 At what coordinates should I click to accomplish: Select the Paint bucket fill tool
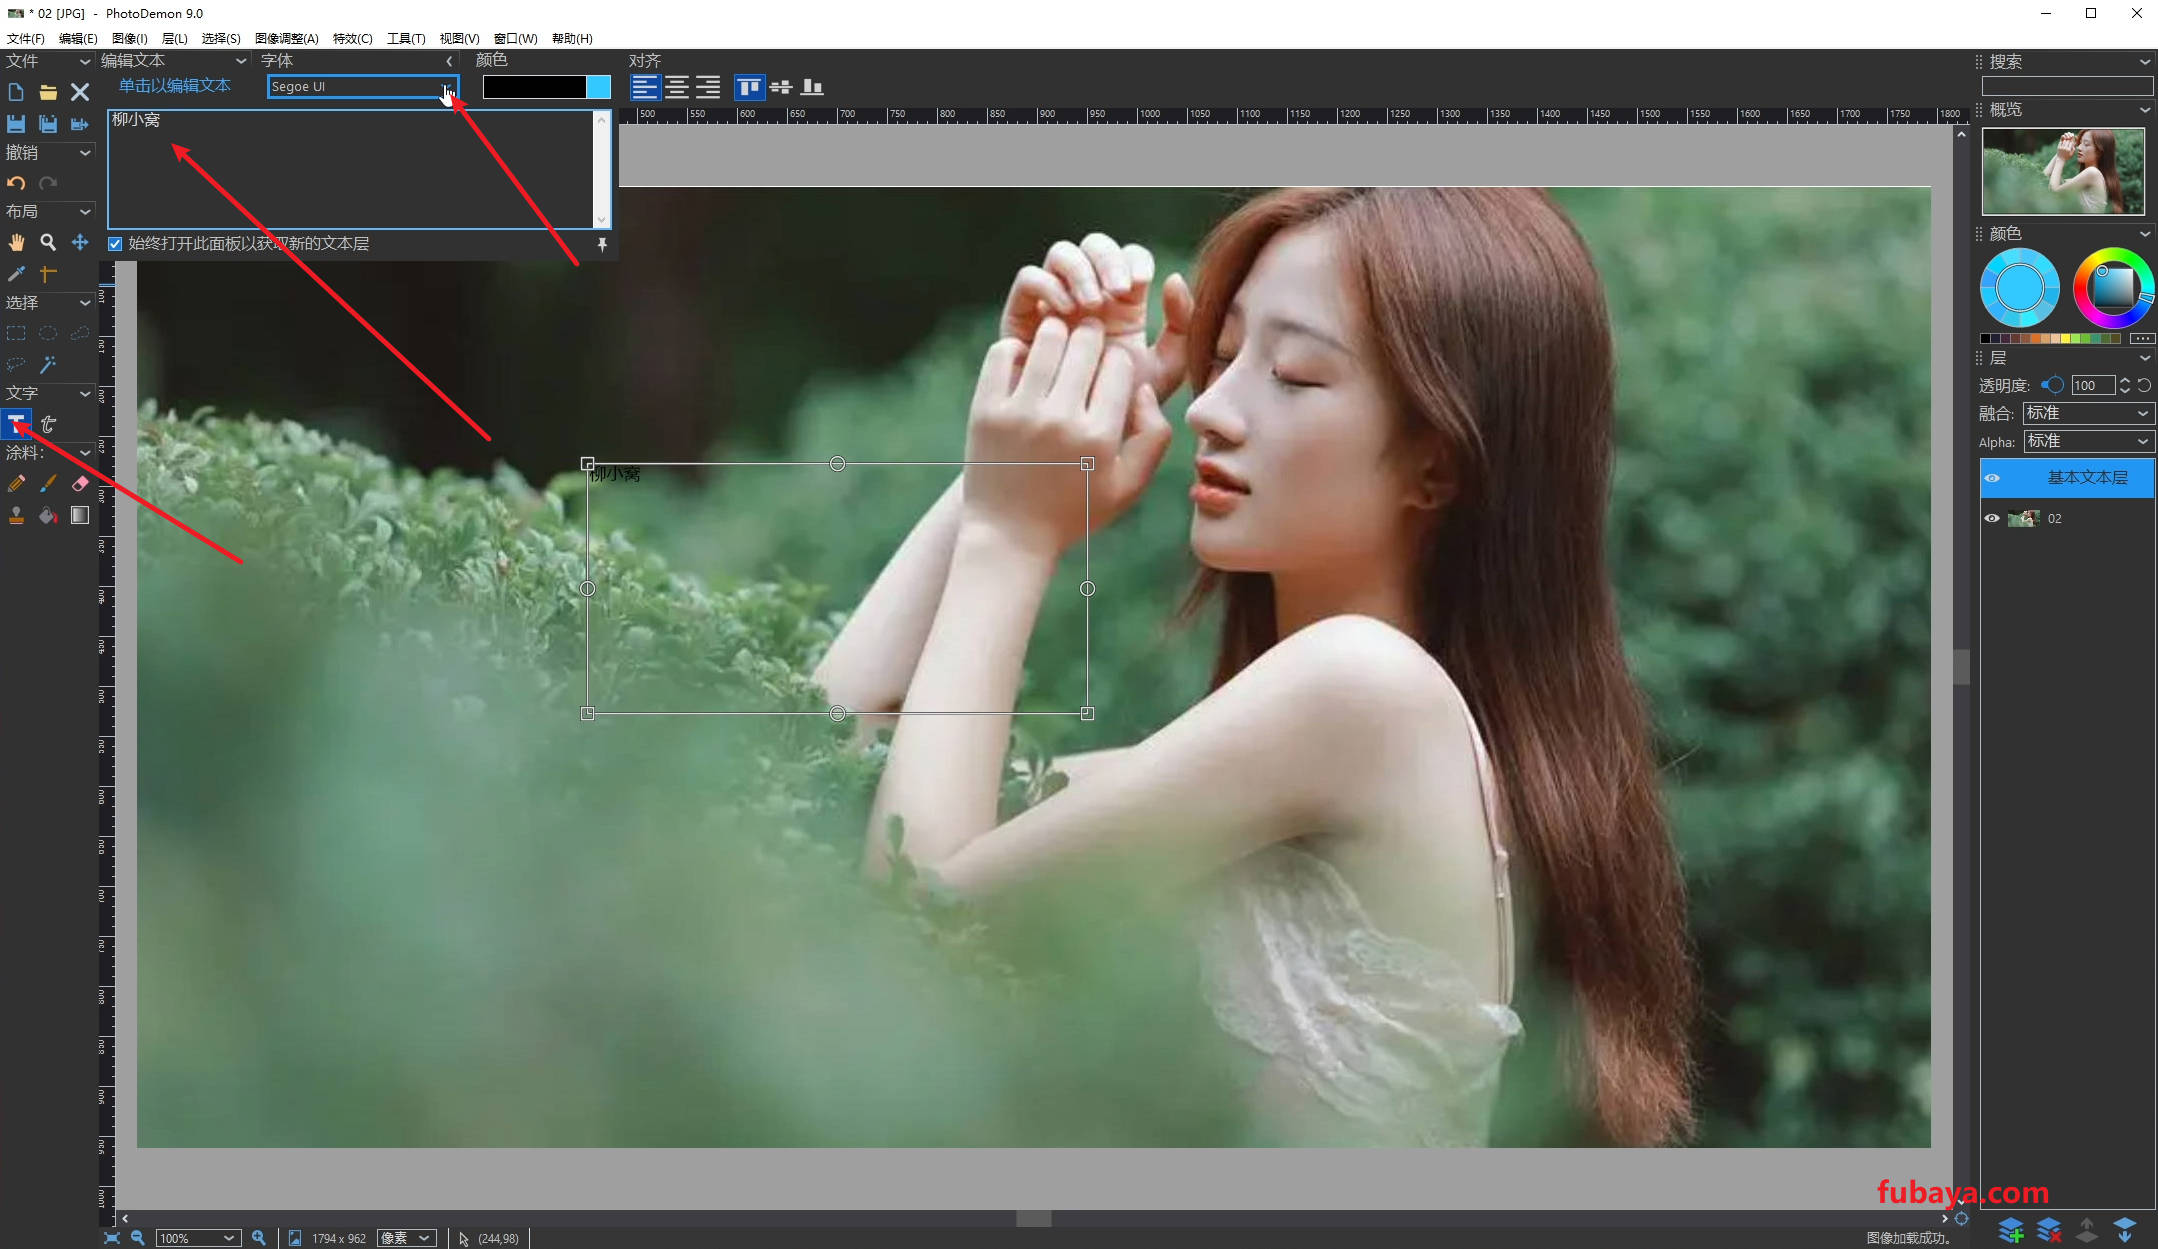[48, 515]
